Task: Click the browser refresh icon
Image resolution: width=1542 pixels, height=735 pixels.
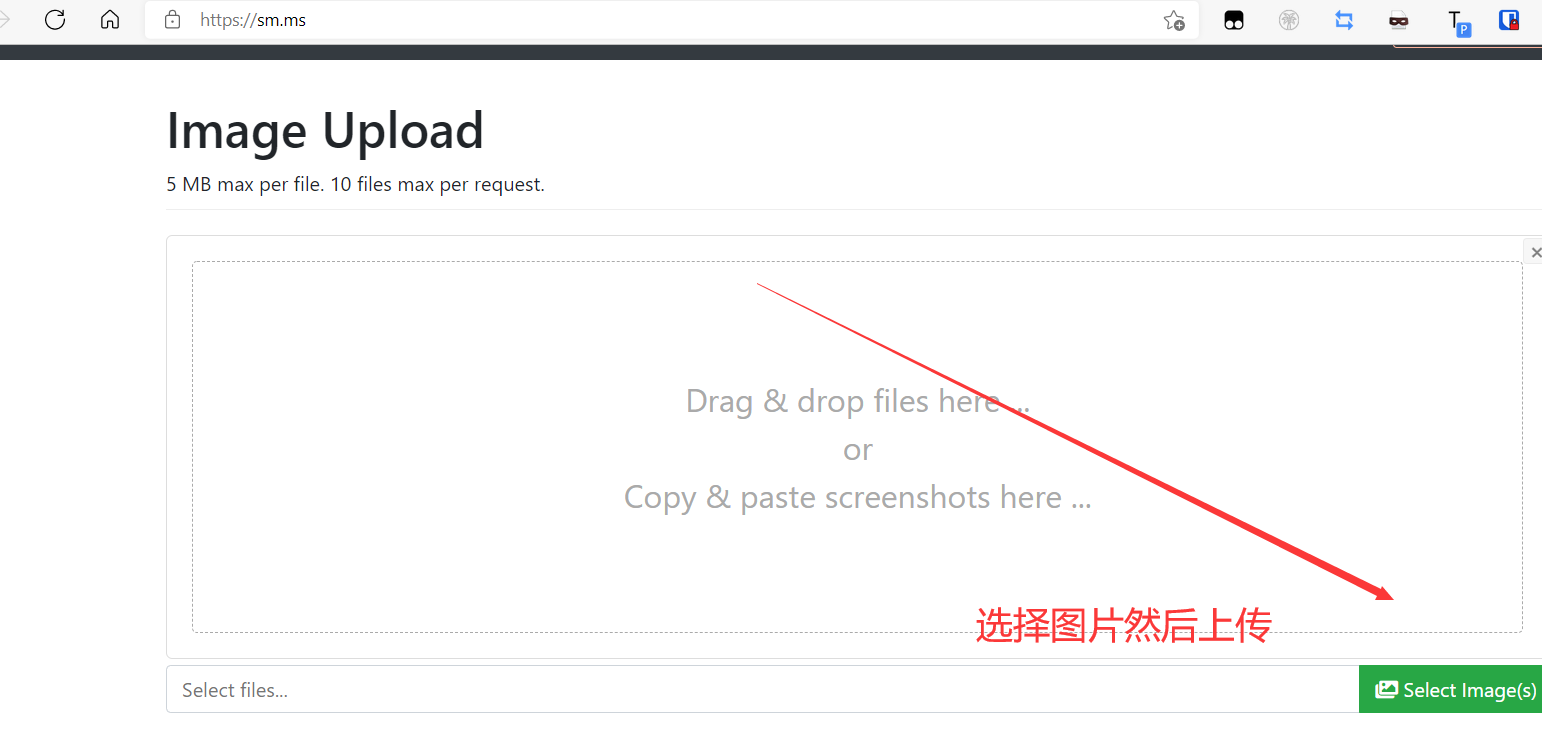Action: click(55, 20)
